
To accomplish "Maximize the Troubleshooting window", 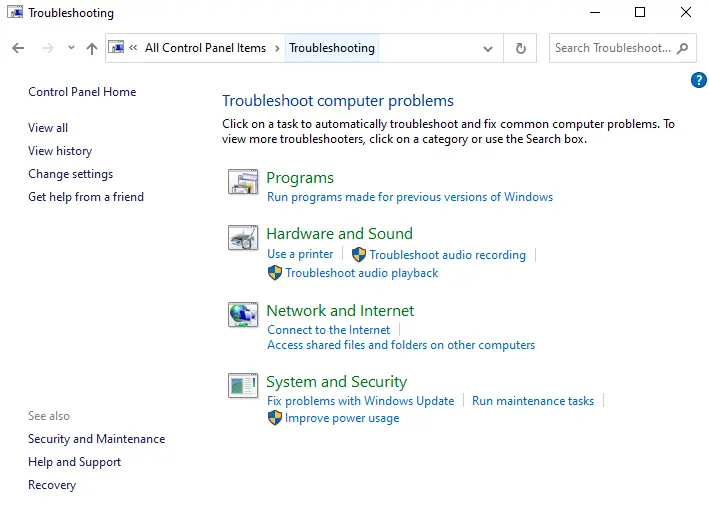I will [x=640, y=13].
